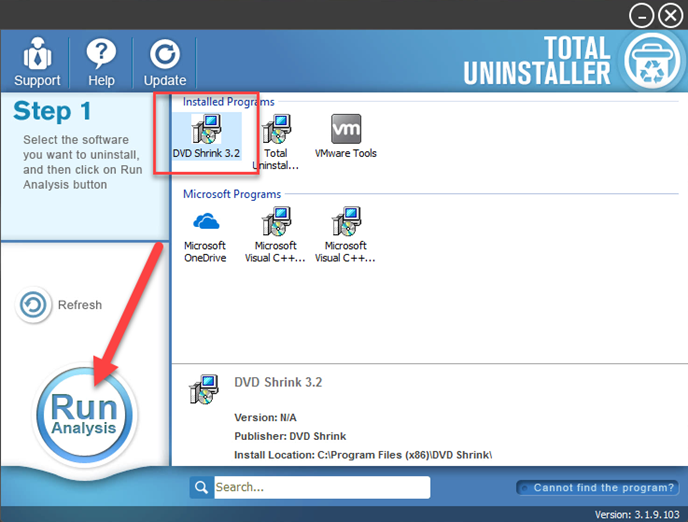This screenshot has height=522, width=688.
Task: Select the Total Uninstaller program entry
Action: click(x=276, y=142)
